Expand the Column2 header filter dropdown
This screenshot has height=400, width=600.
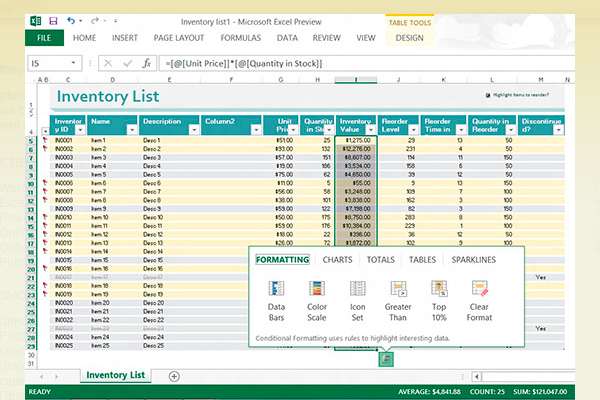click(x=256, y=129)
